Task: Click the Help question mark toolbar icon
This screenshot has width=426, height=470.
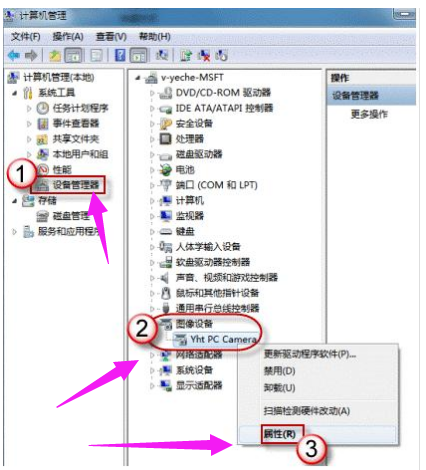Action: [120, 55]
